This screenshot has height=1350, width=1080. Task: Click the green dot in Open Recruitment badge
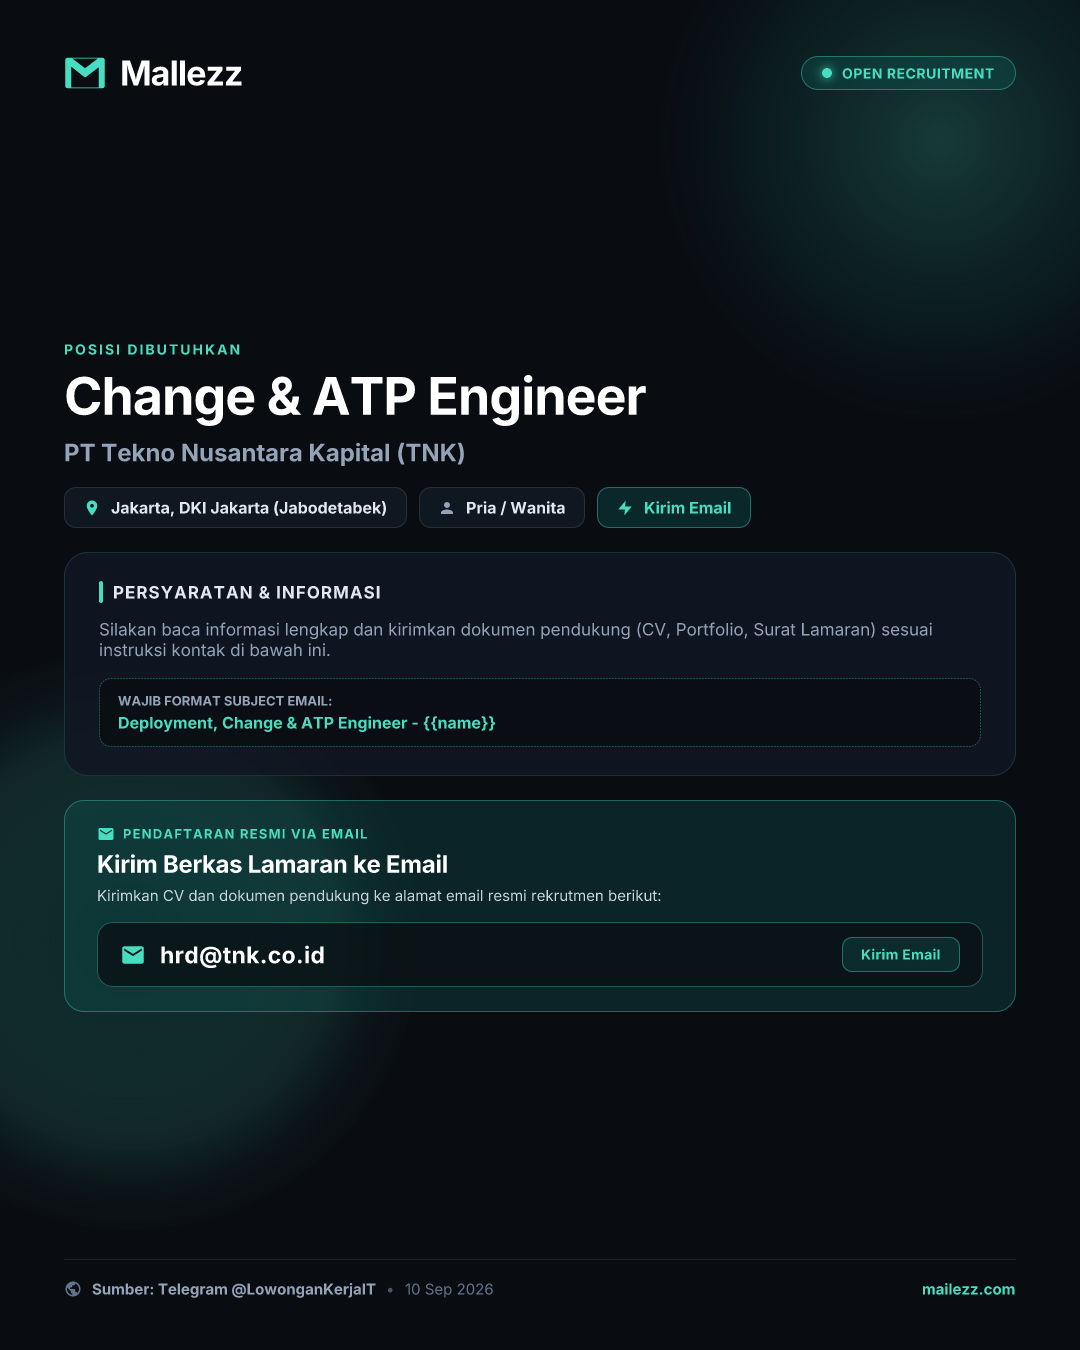(827, 73)
